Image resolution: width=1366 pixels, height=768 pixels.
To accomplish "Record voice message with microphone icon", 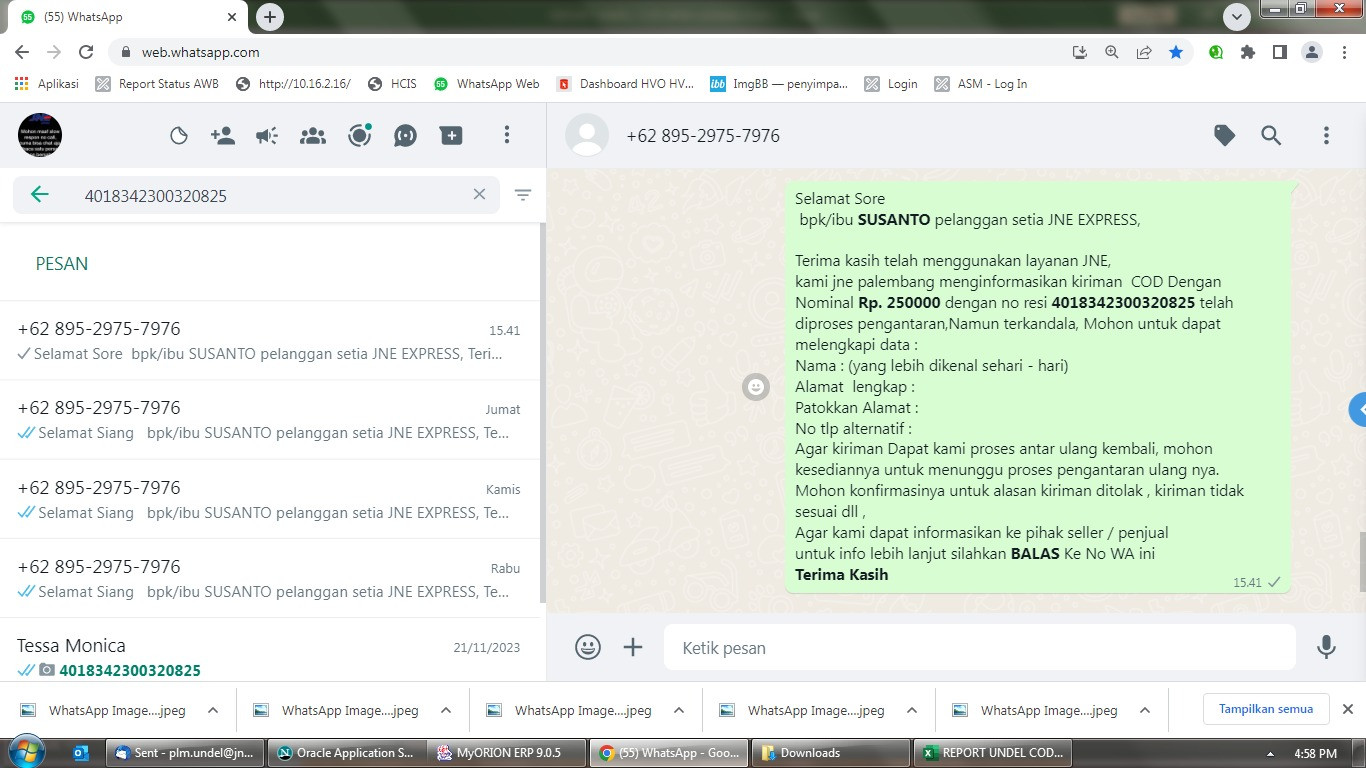I will pos(1326,647).
